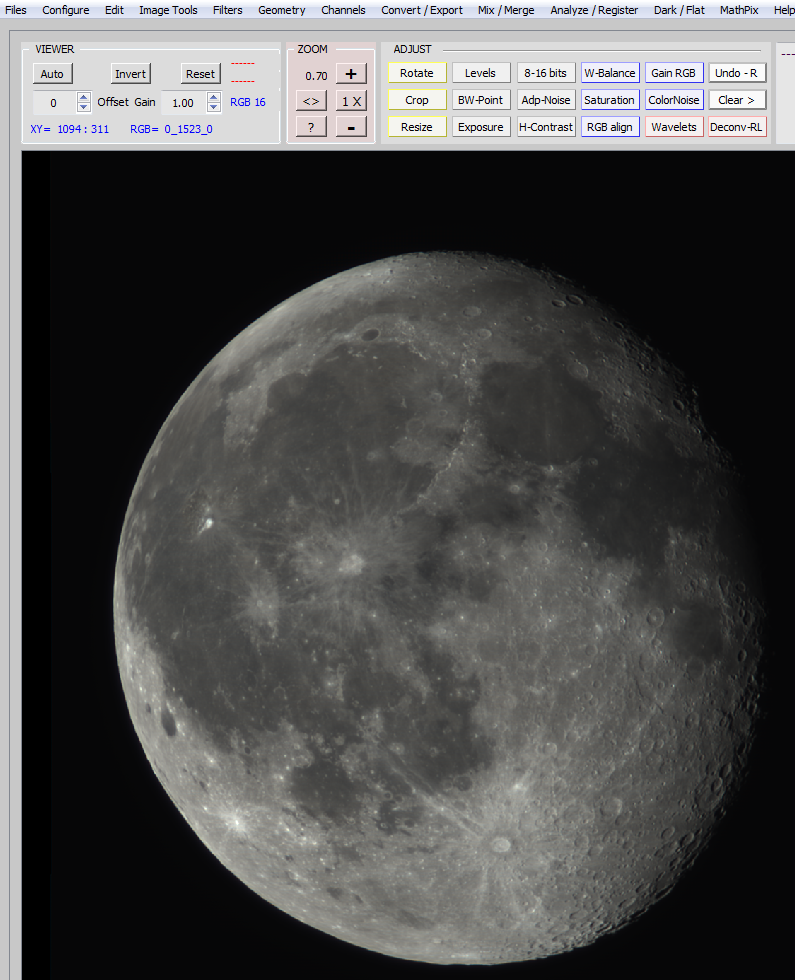This screenshot has height=980, width=795.
Task: Click the Reset viewer button
Action: (201, 74)
